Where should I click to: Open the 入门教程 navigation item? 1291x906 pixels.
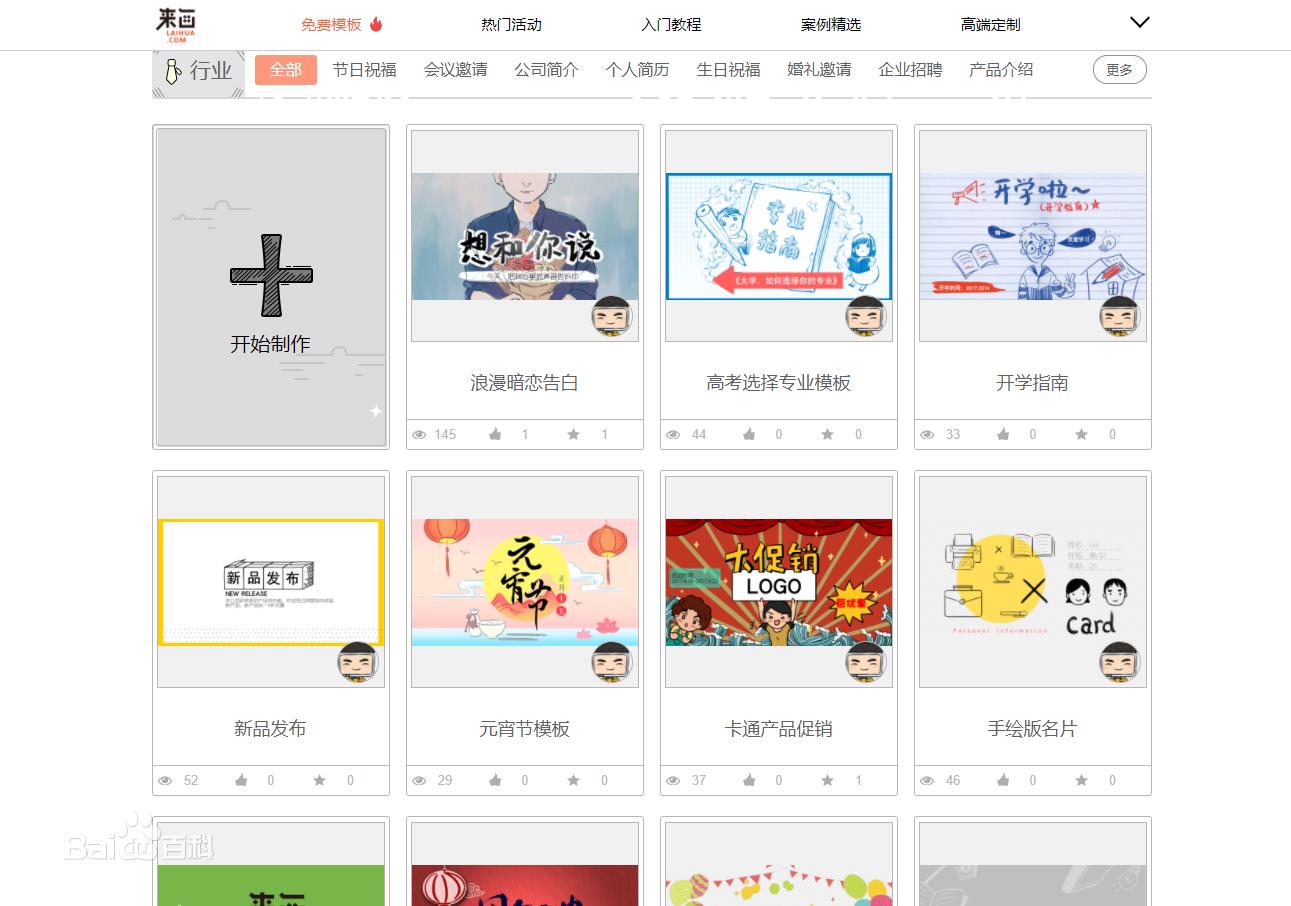coord(671,24)
